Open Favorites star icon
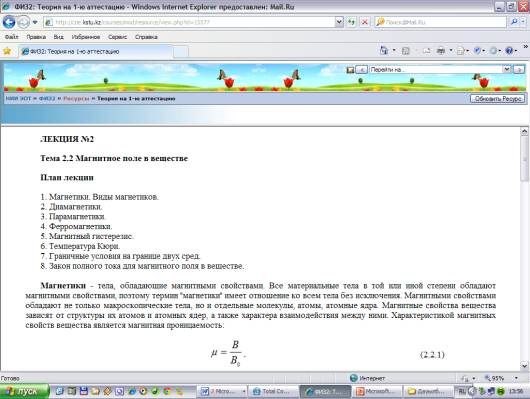 click(7, 51)
